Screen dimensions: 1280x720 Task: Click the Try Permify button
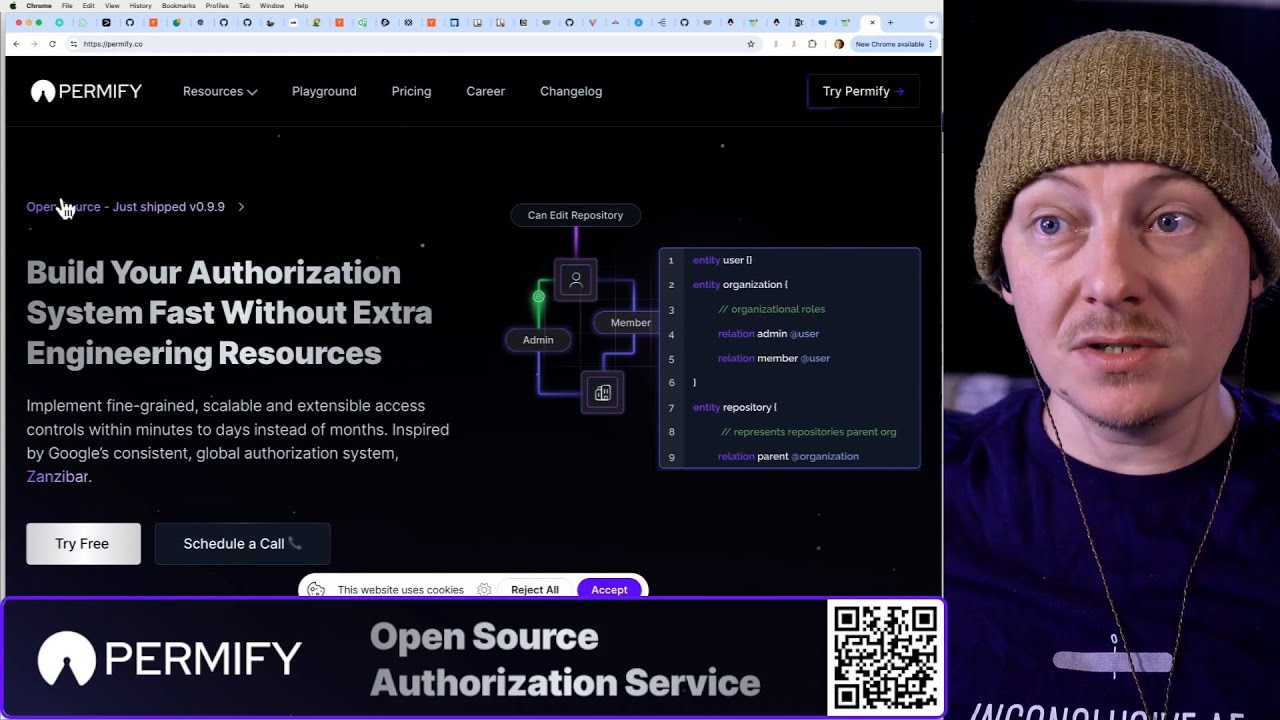[x=863, y=91]
